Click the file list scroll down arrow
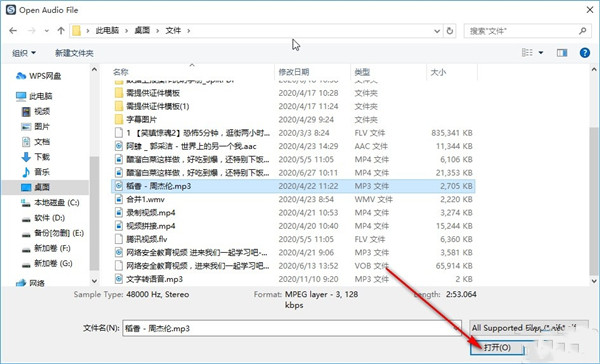 [x=594, y=281]
